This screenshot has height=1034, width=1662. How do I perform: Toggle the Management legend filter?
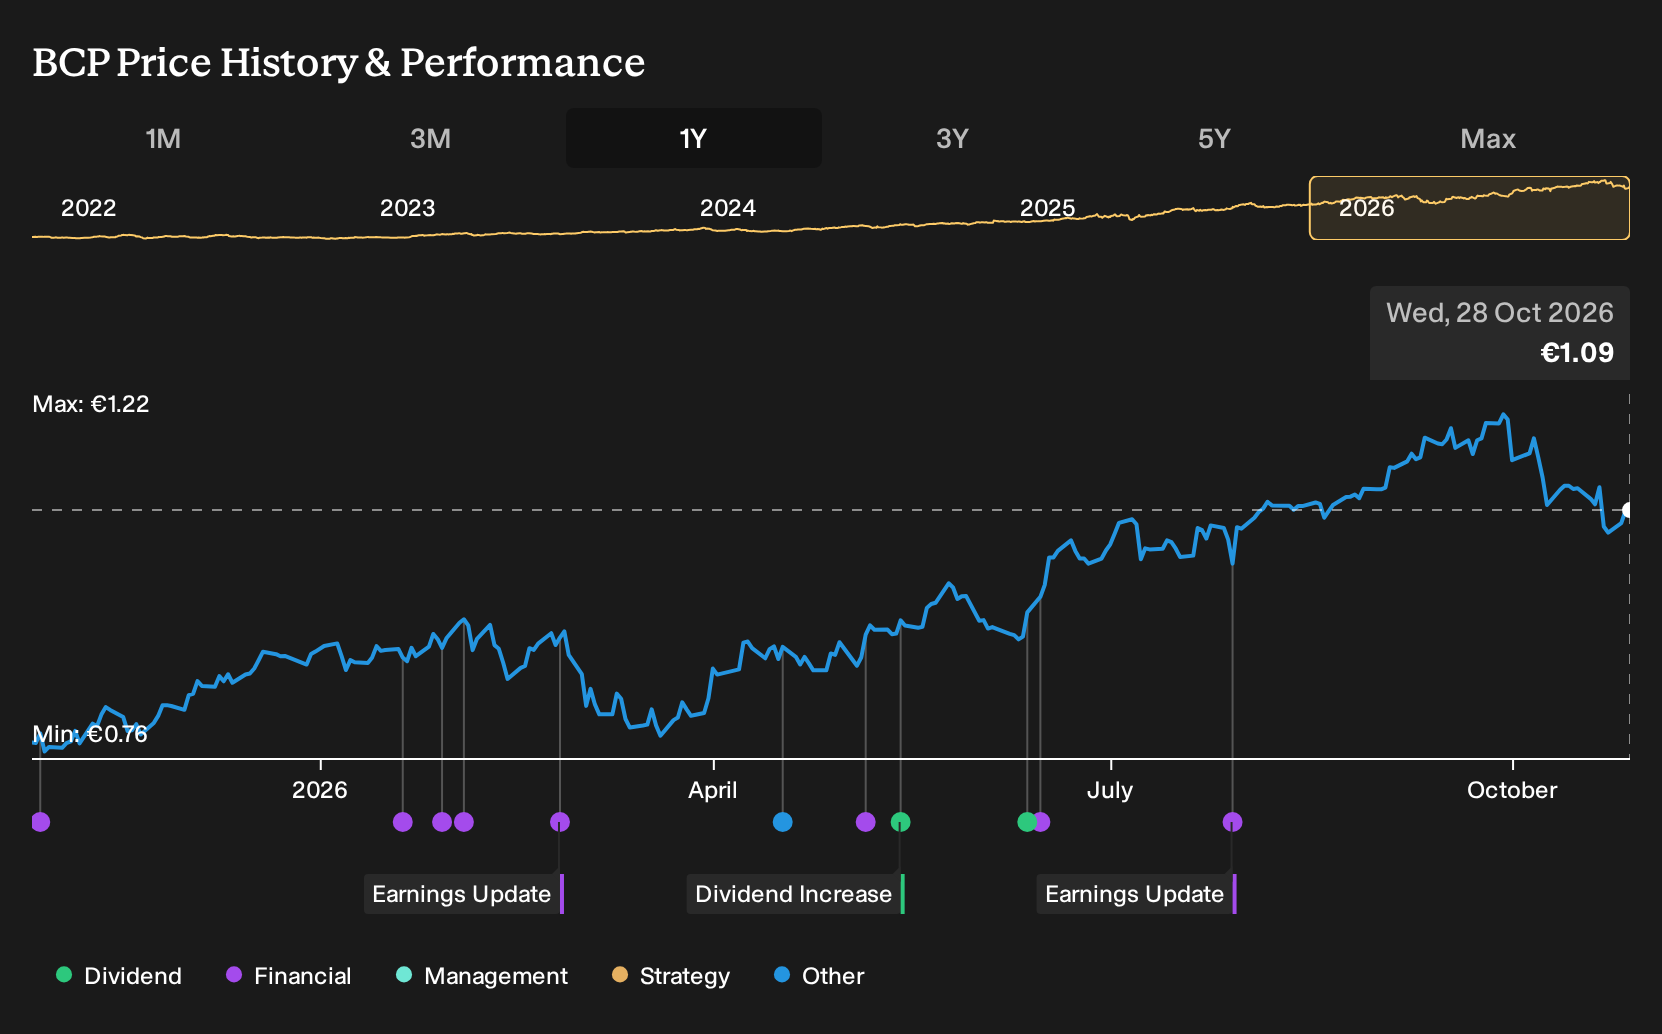(x=482, y=976)
